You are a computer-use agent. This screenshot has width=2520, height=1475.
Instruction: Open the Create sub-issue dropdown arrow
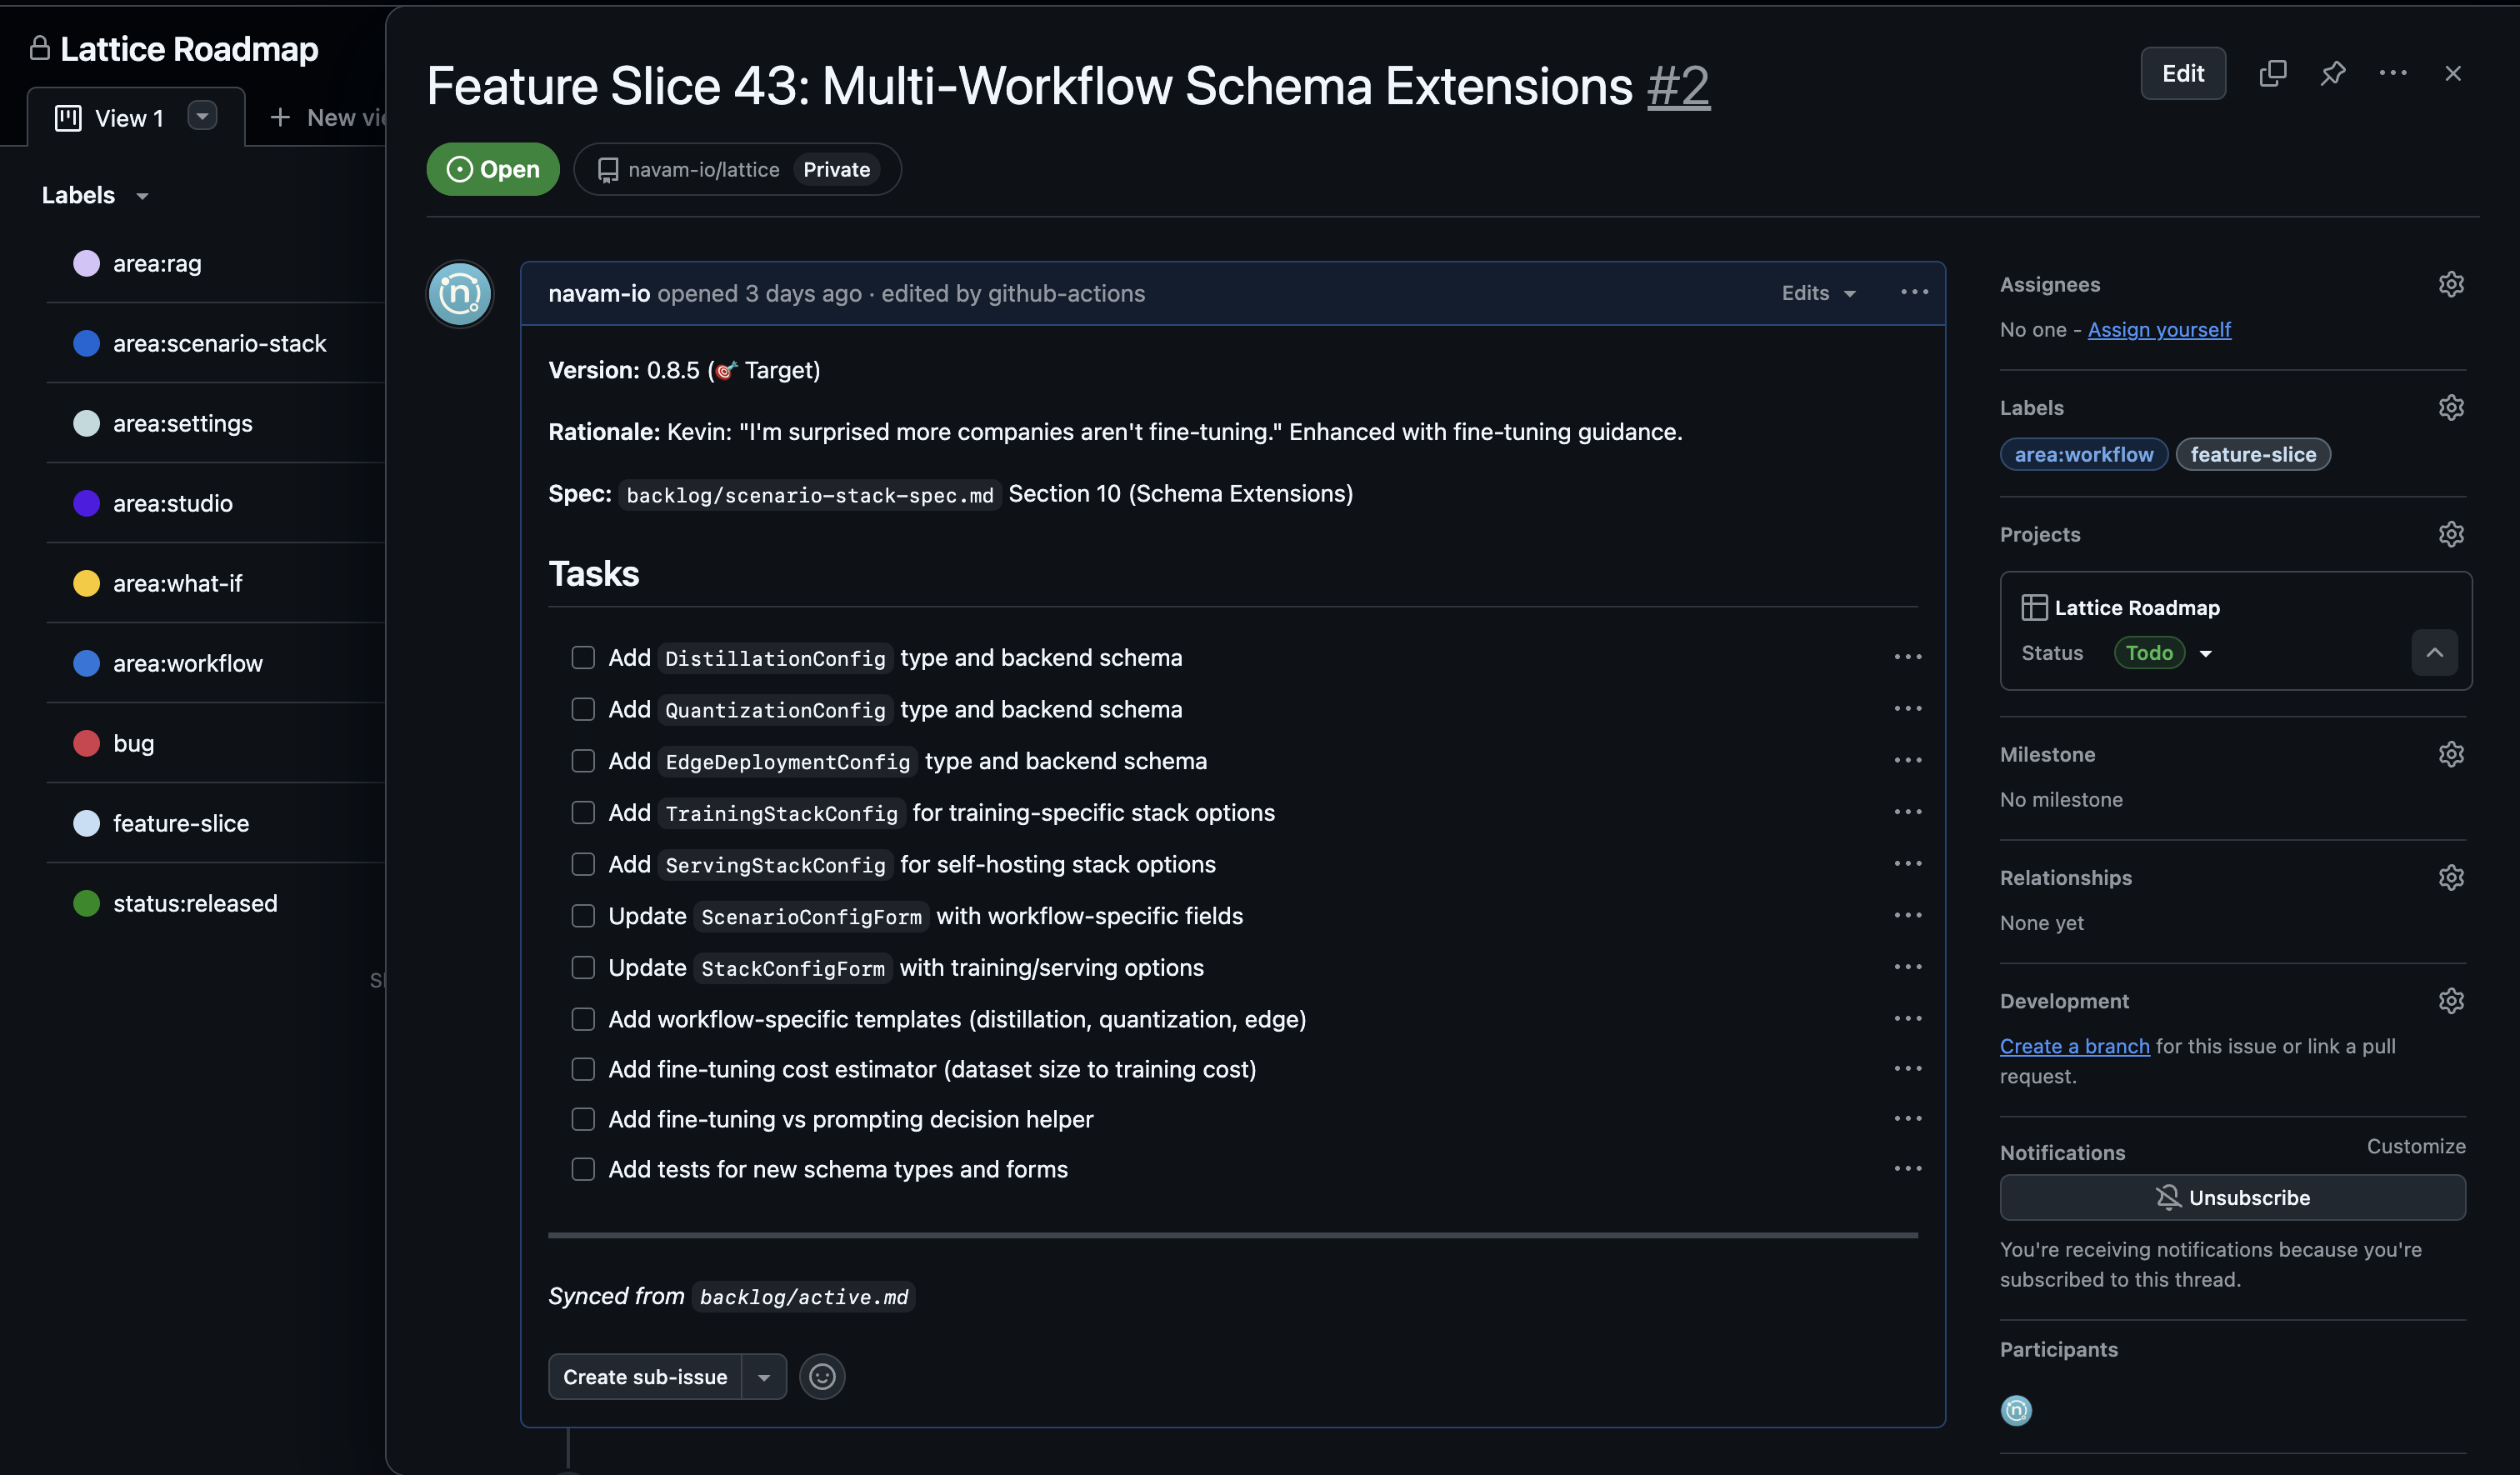pyautogui.click(x=764, y=1377)
